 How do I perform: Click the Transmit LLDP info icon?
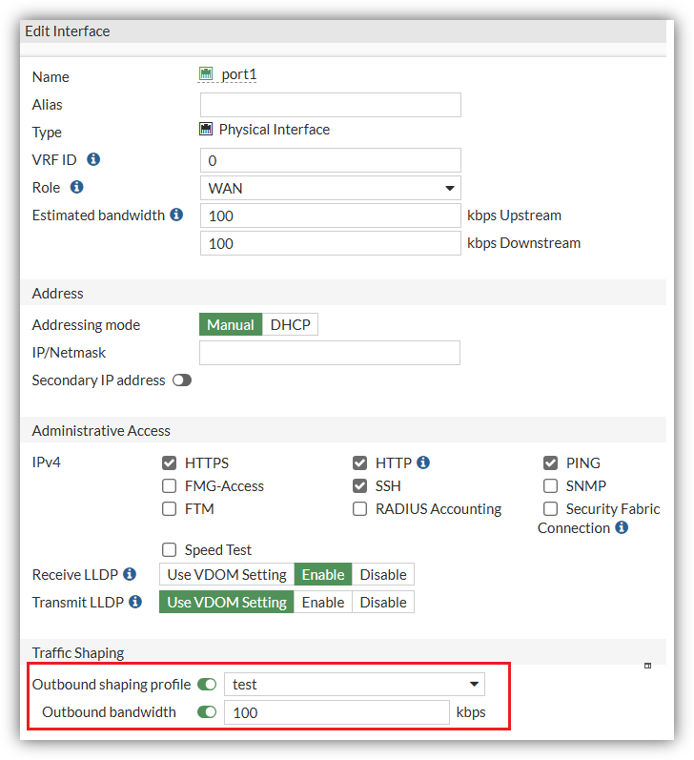pos(136,602)
